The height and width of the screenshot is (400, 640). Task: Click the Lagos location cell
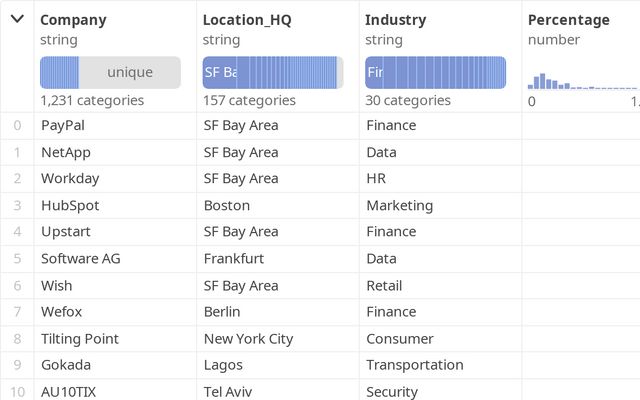point(223,365)
